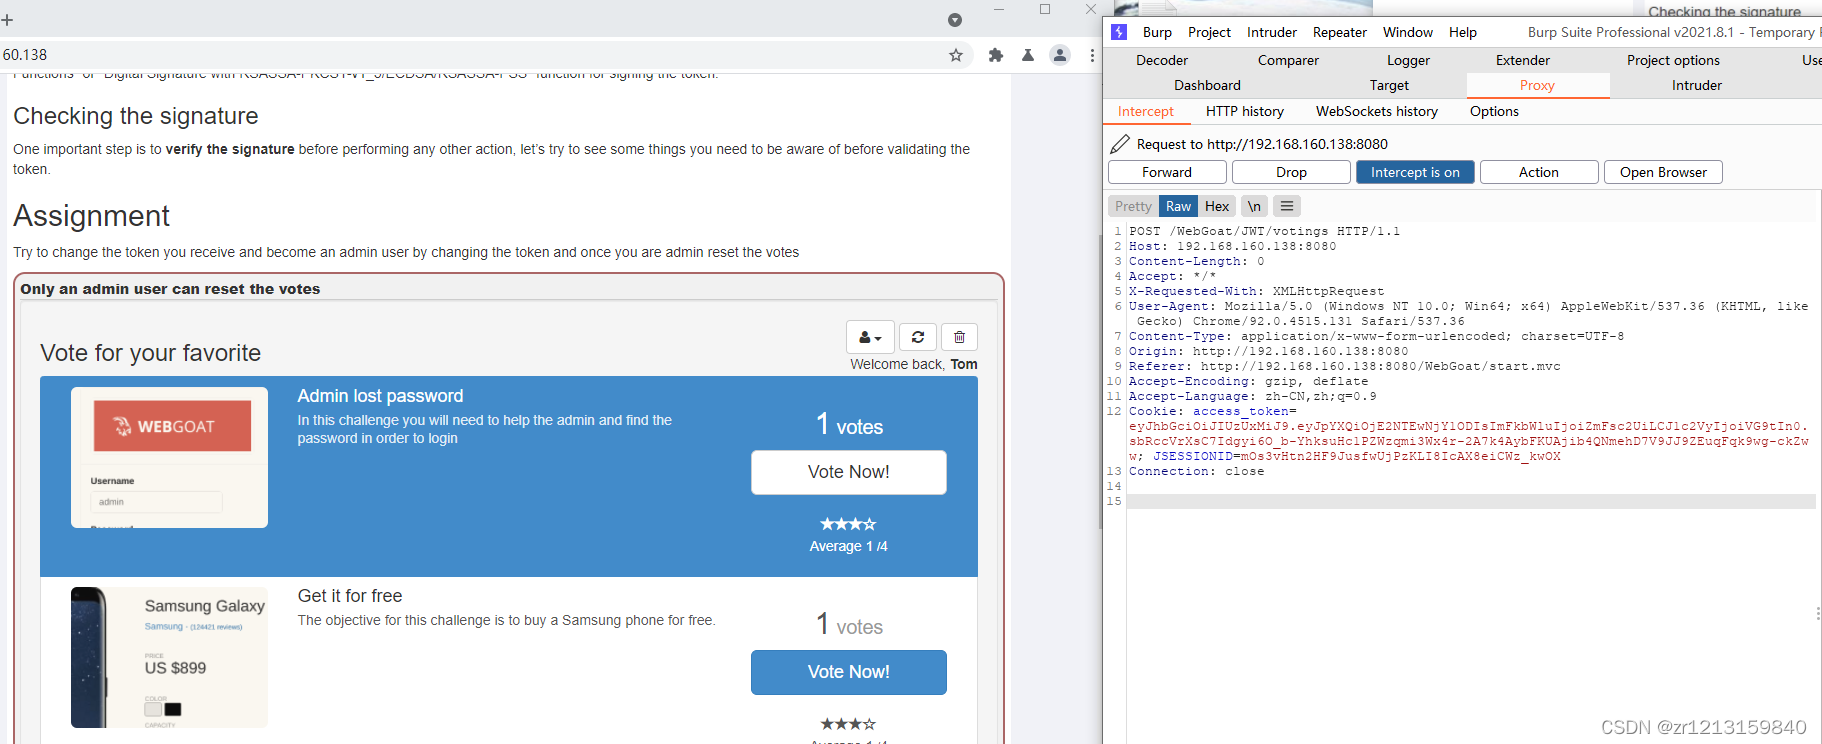This screenshot has height=744, width=1822.
Task: Click the "Get it for free" title
Action: (x=350, y=596)
